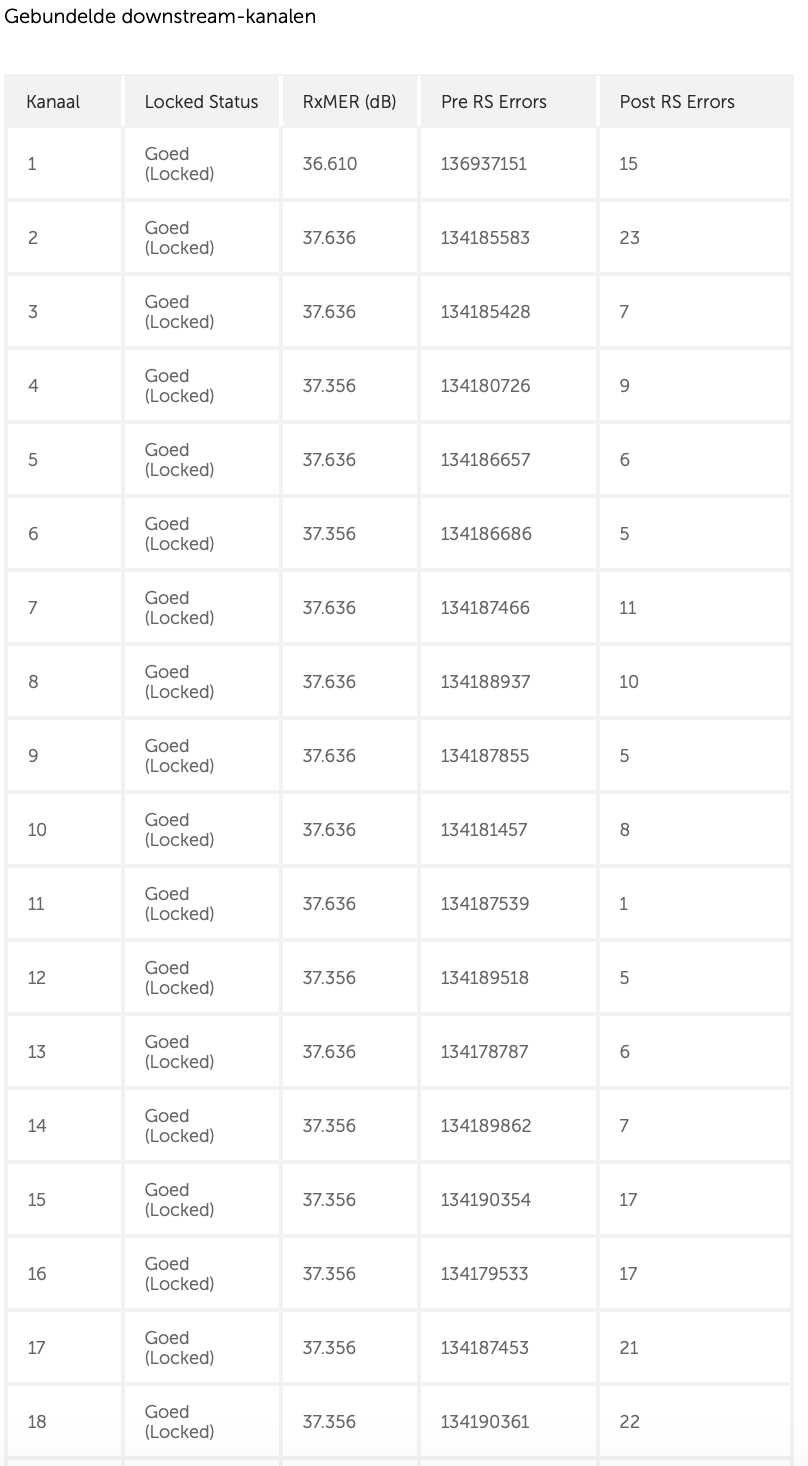Select Pre RS Errors value 134186686
The height and width of the screenshot is (1466, 808).
[486, 534]
